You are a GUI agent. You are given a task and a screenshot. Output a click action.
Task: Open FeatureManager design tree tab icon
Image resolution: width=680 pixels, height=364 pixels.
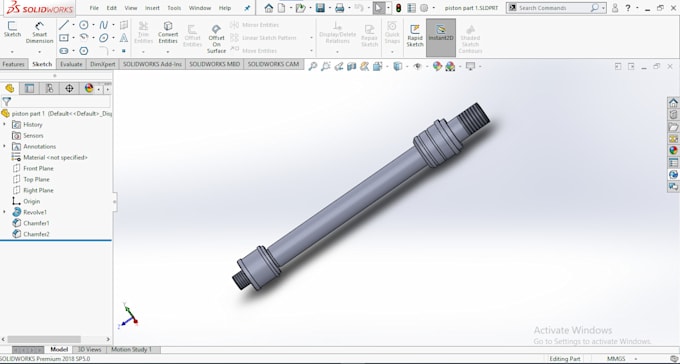pos(10,89)
